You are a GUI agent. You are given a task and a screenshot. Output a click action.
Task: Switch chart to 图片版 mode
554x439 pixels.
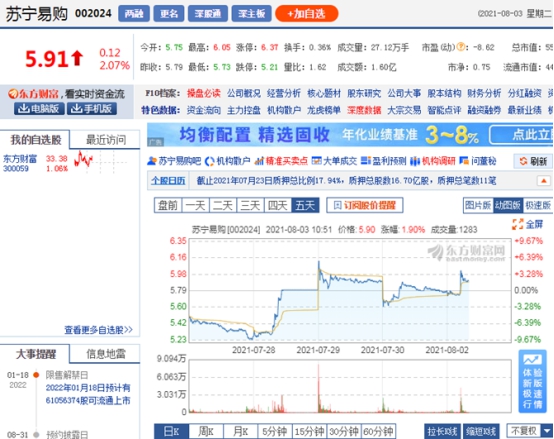pos(478,205)
